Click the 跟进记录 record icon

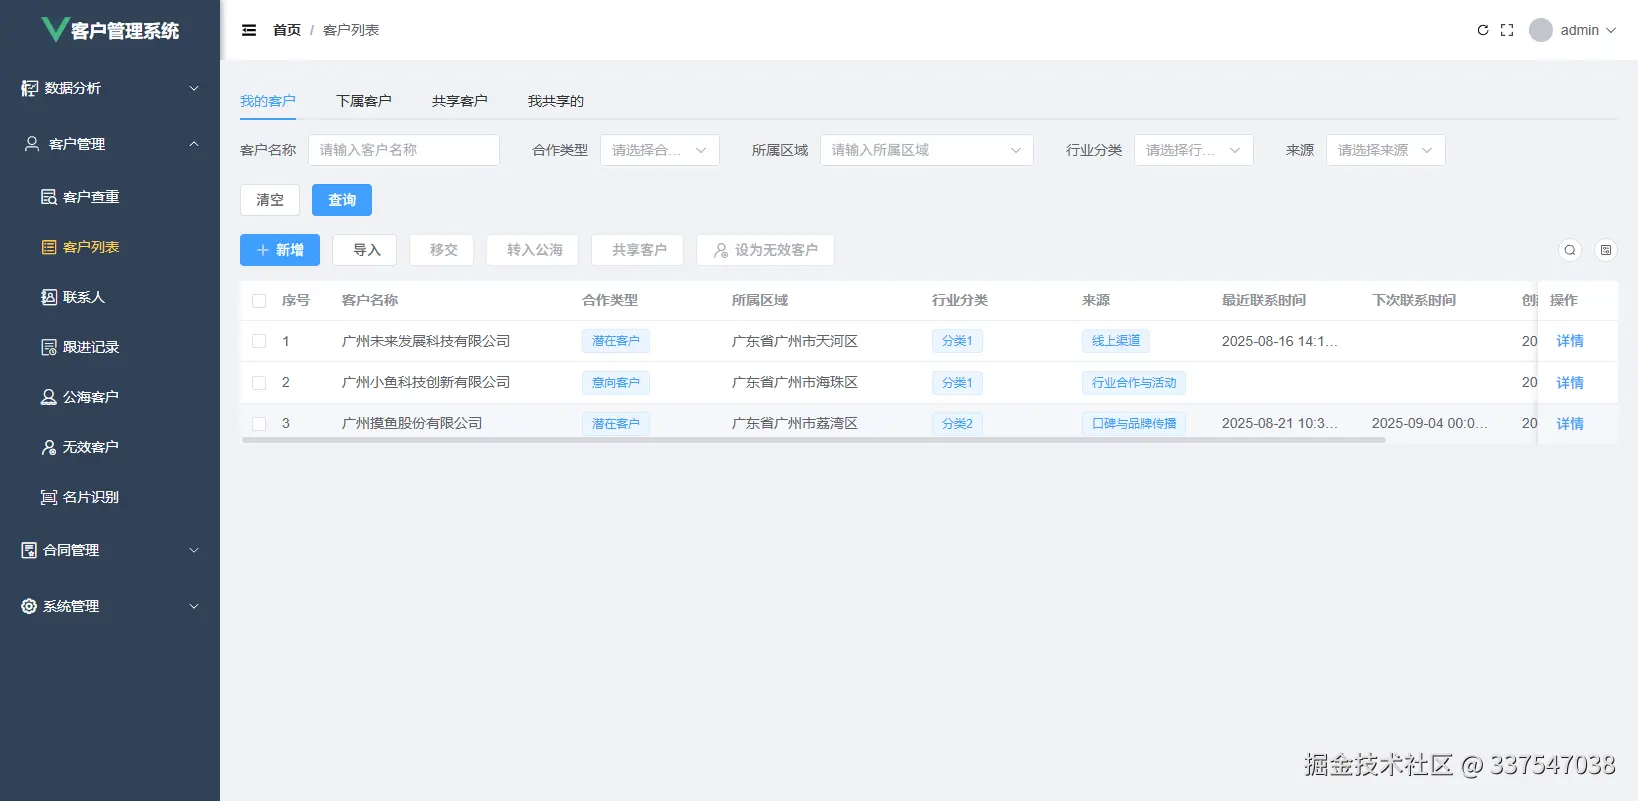[x=48, y=347]
